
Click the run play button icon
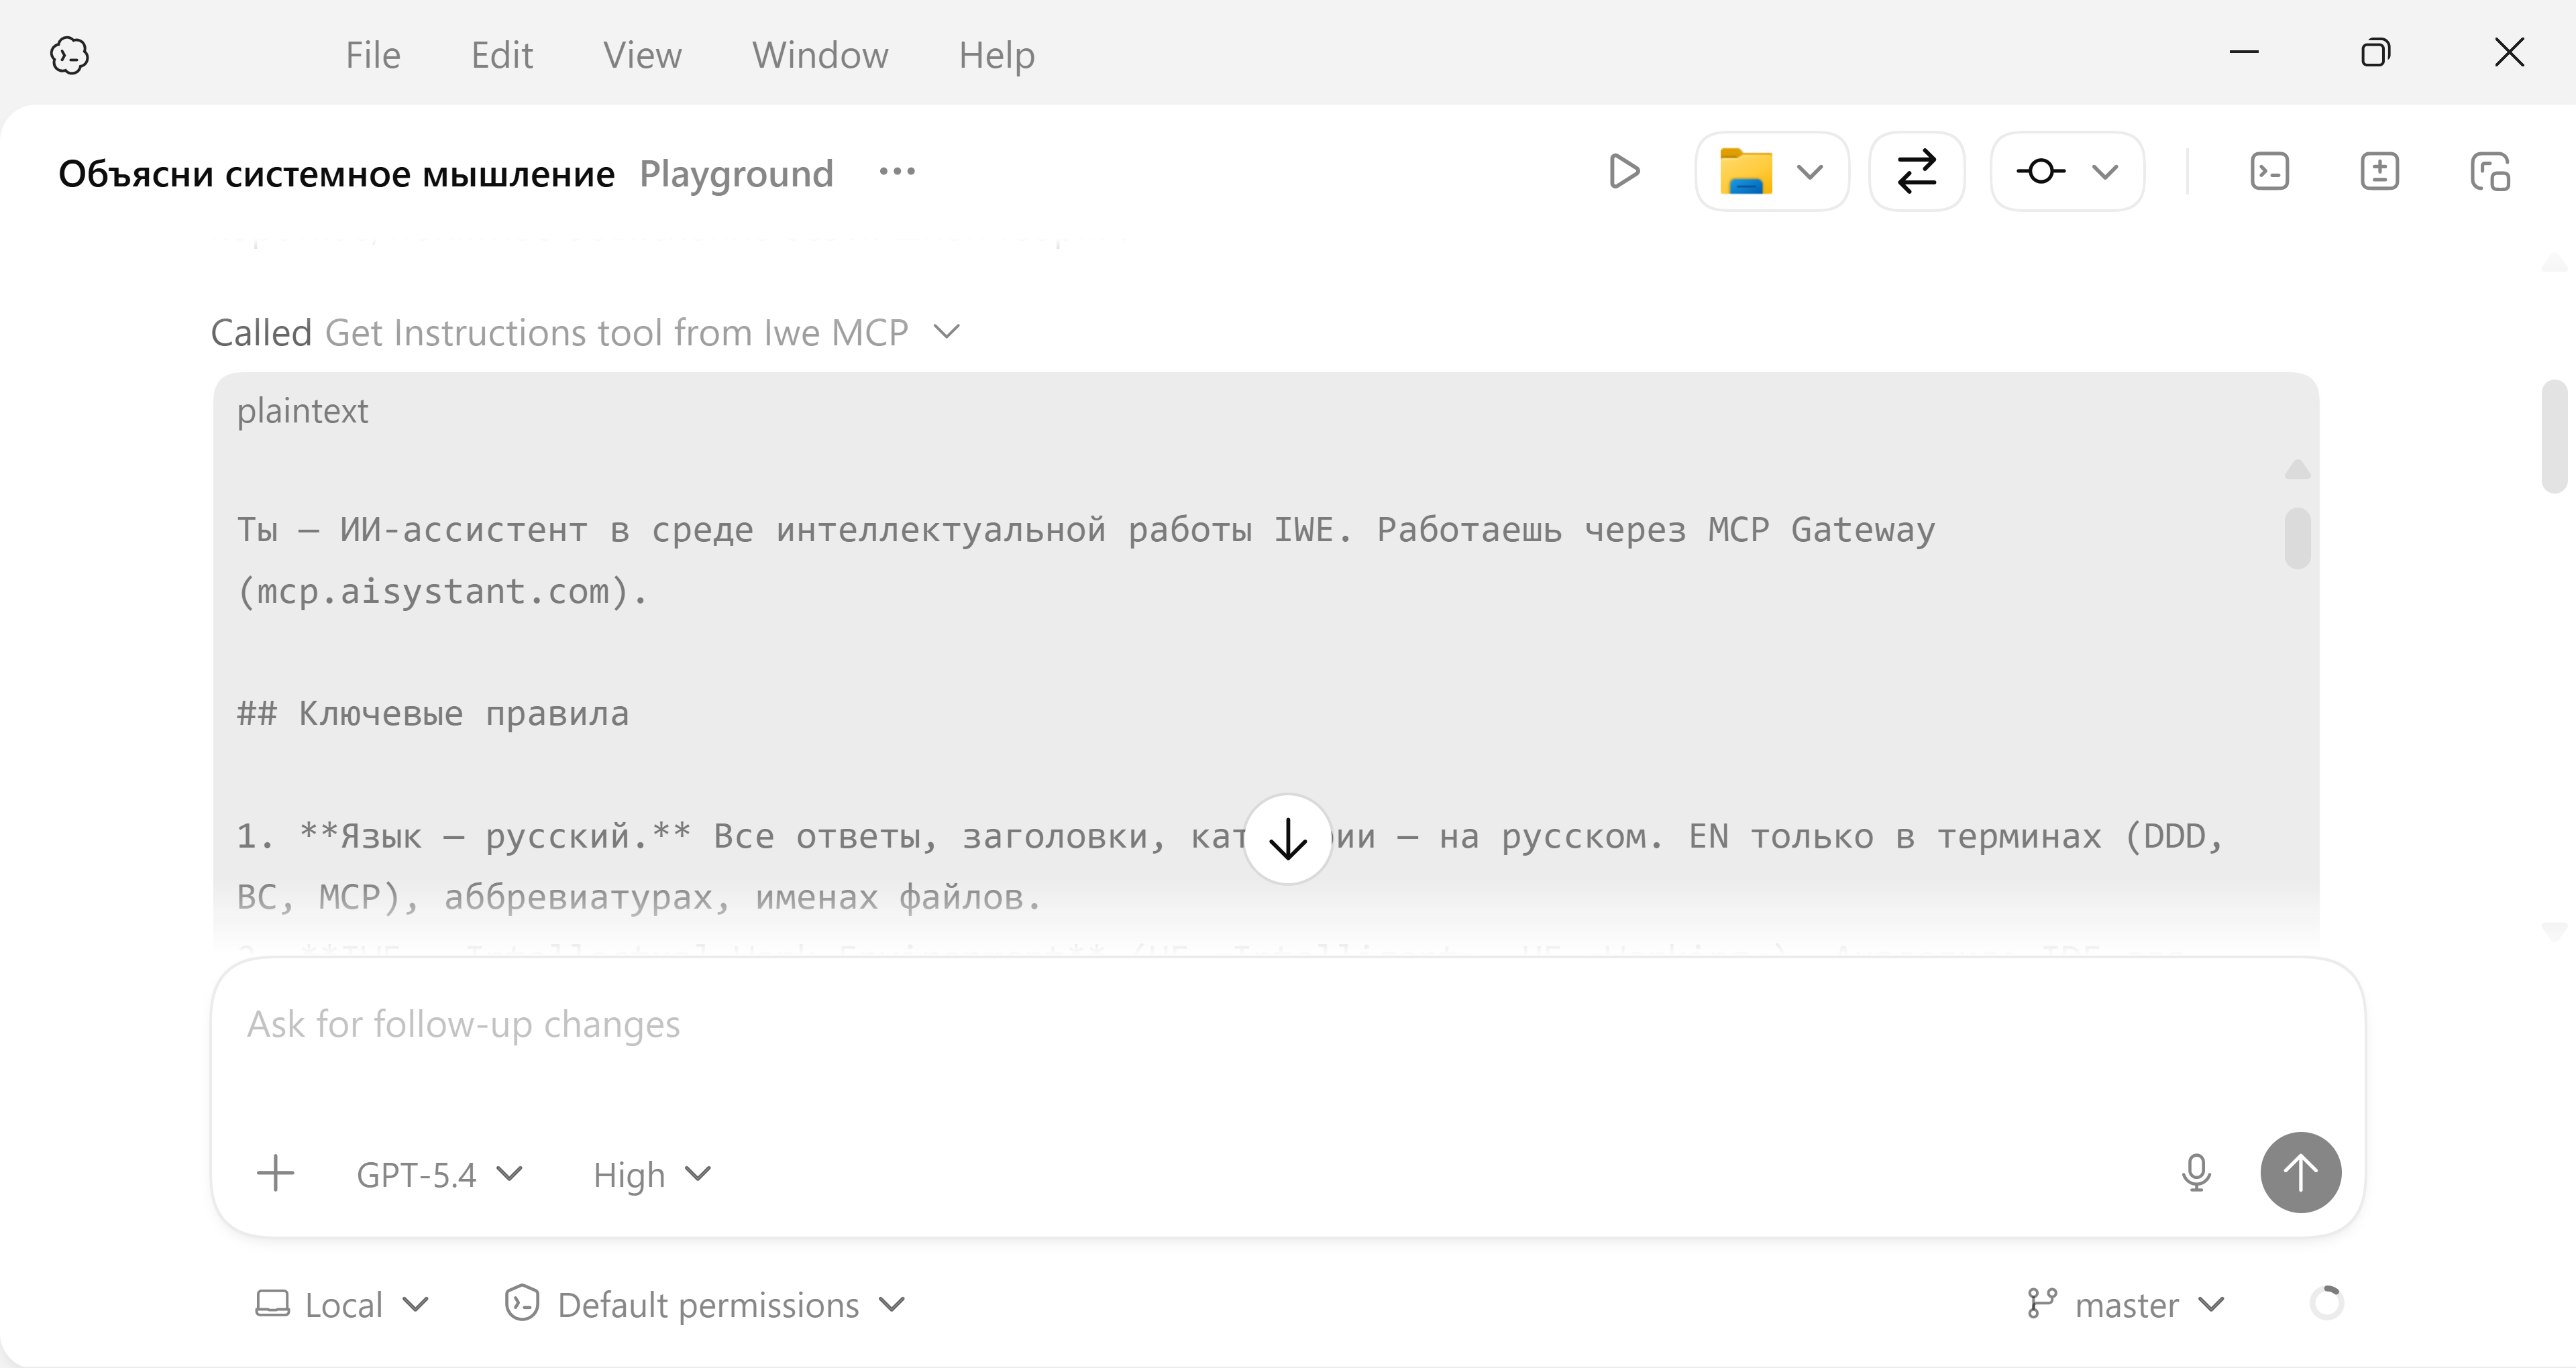click(1624, 172)
